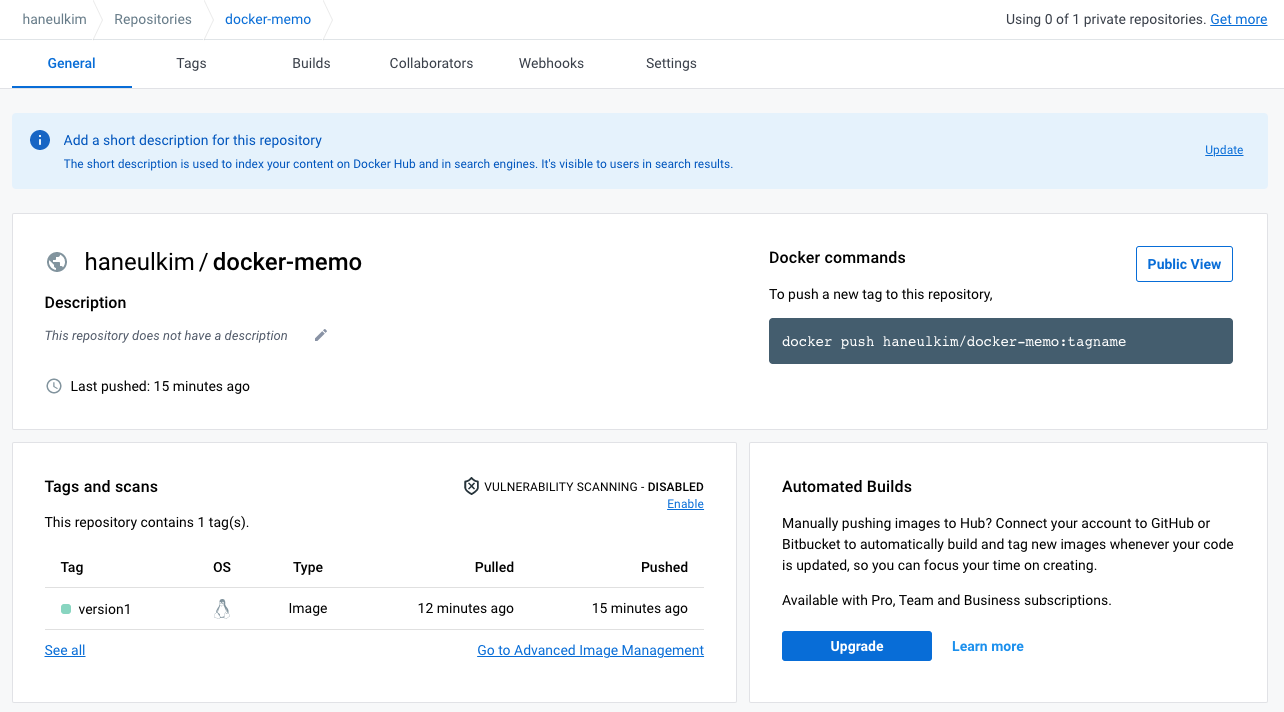Navigate to Repositories breadcrumb

click(x=153, y=19)
